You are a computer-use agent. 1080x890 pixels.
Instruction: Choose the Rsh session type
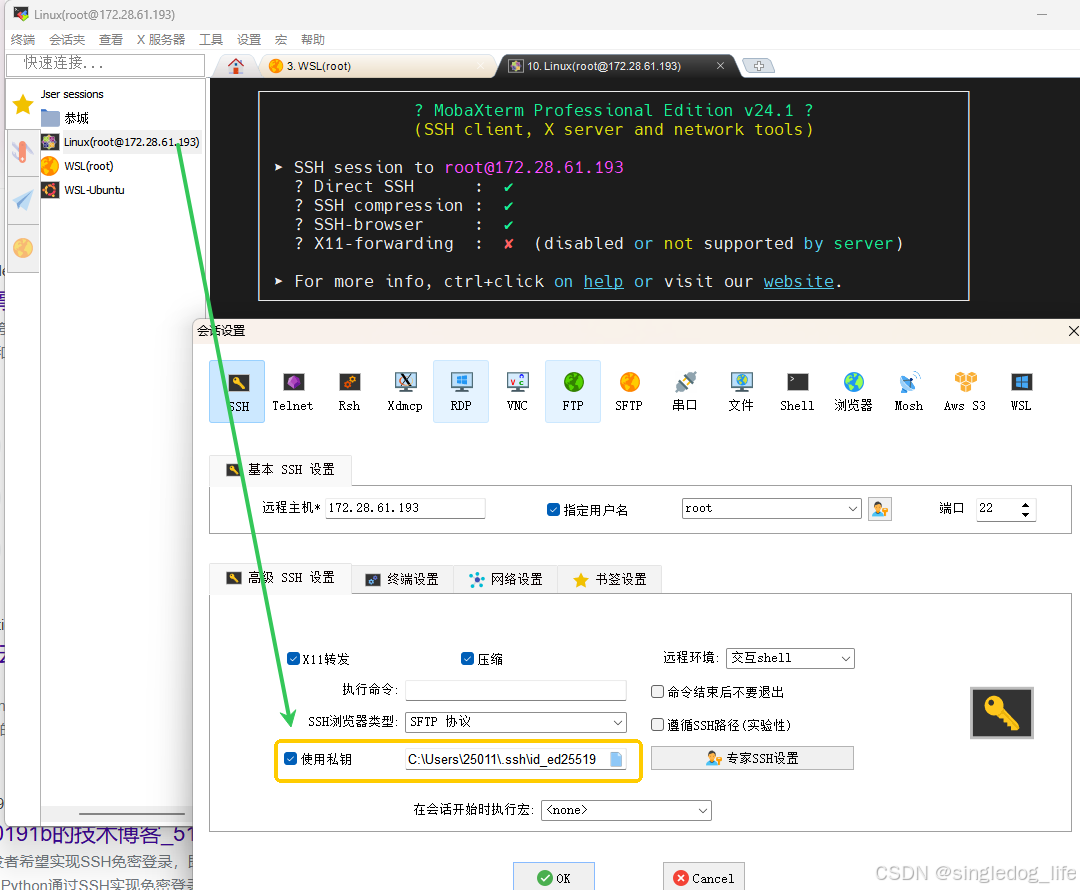coord(349,391)
